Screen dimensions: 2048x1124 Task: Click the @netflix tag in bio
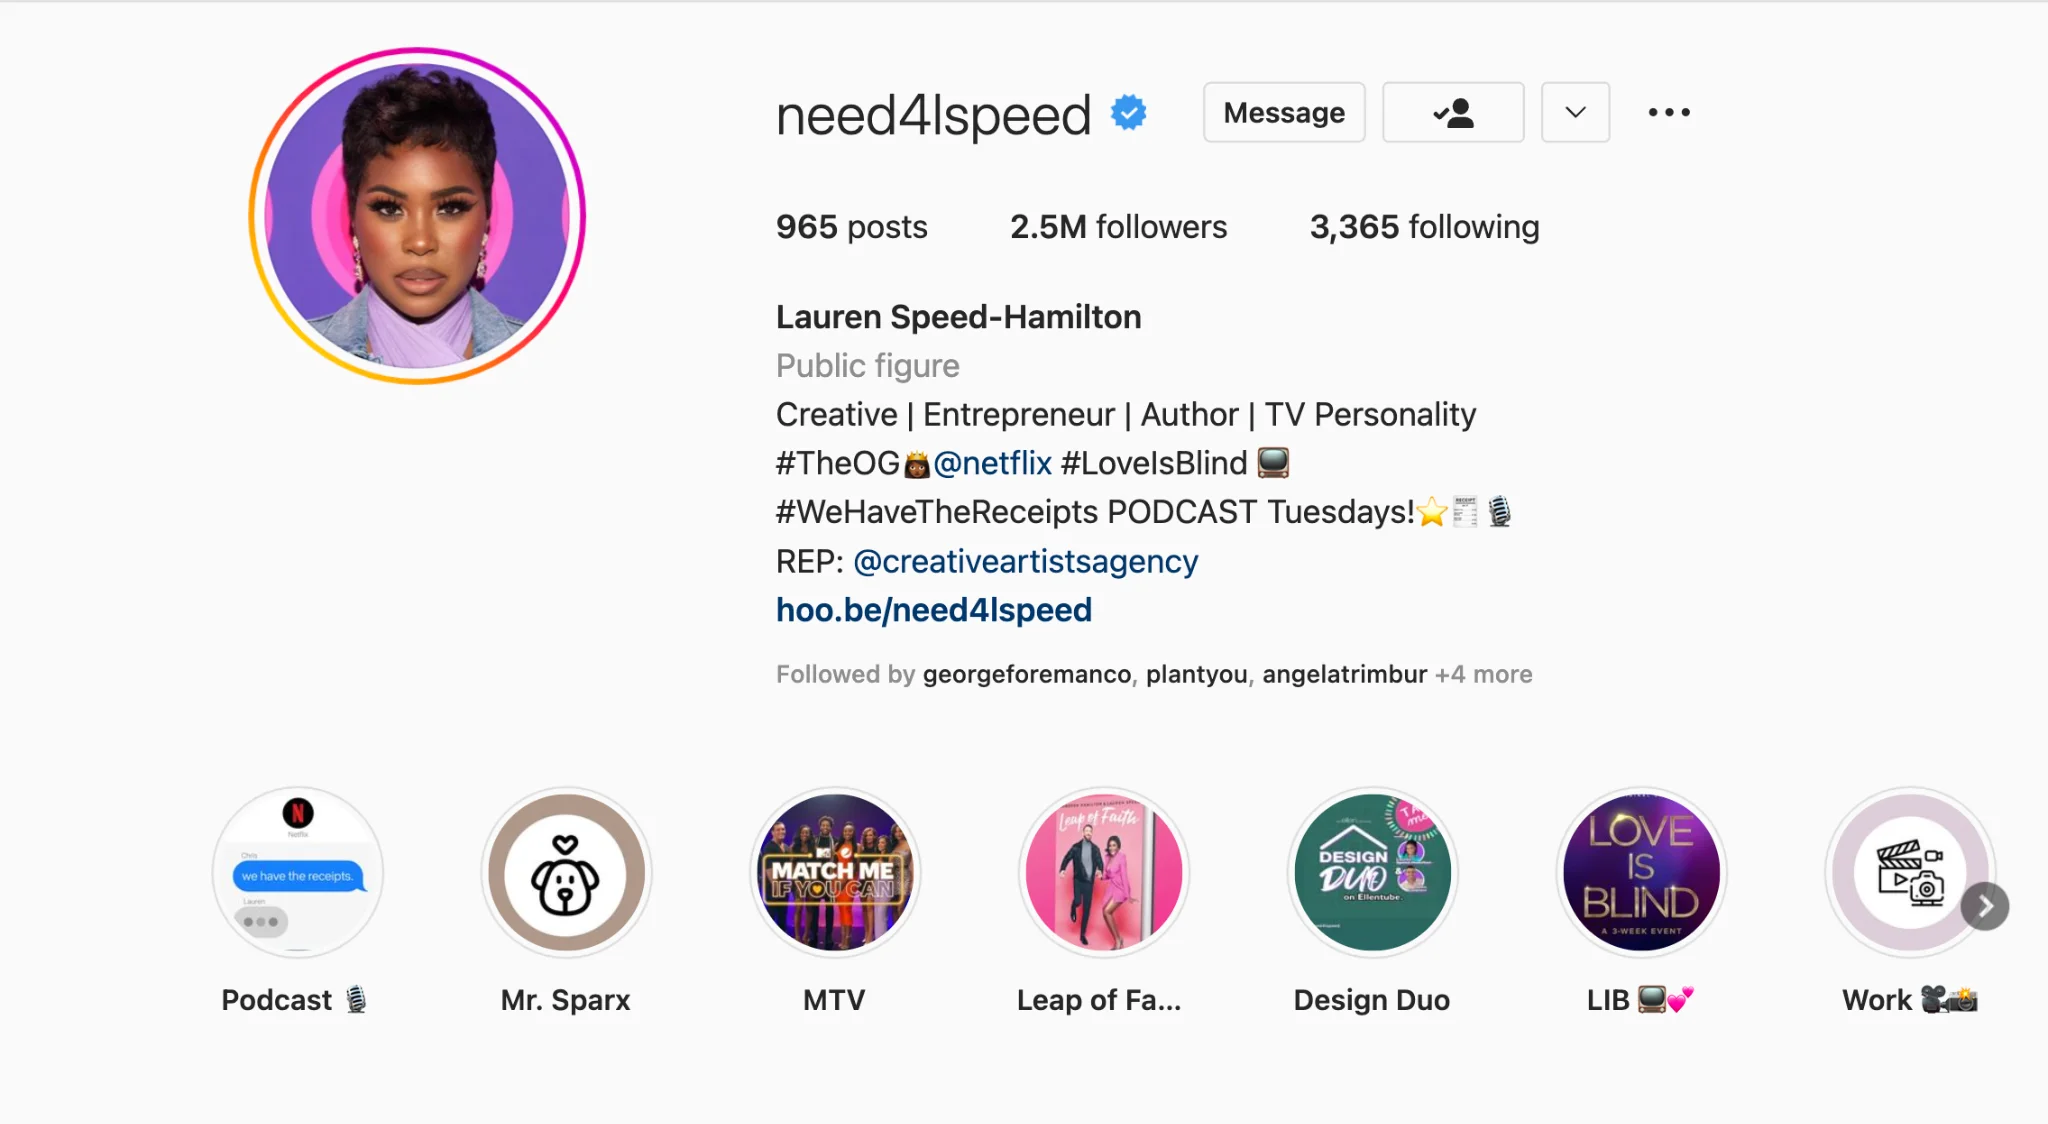994,461
